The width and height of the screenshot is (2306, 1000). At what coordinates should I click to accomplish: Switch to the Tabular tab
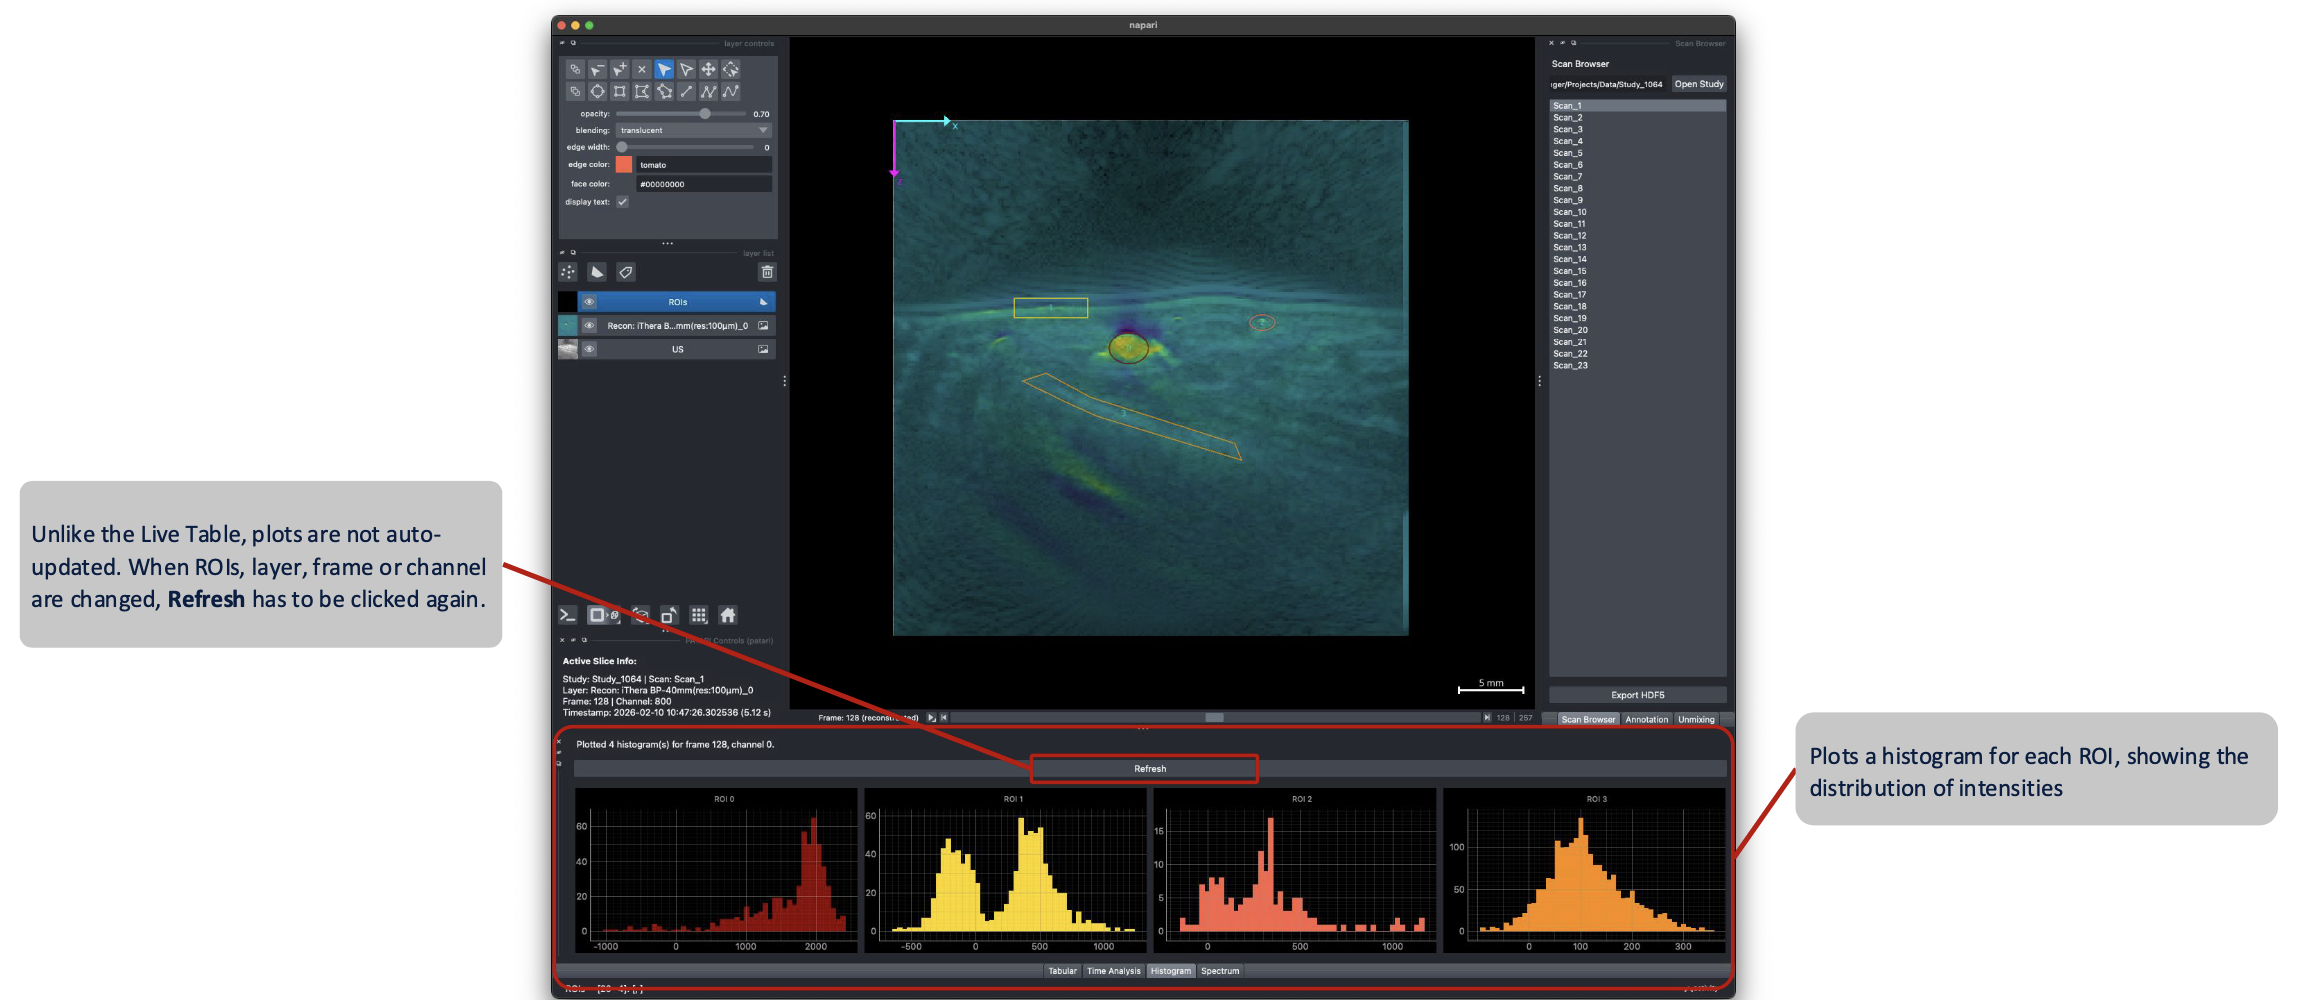click(x=1062, y=971)
